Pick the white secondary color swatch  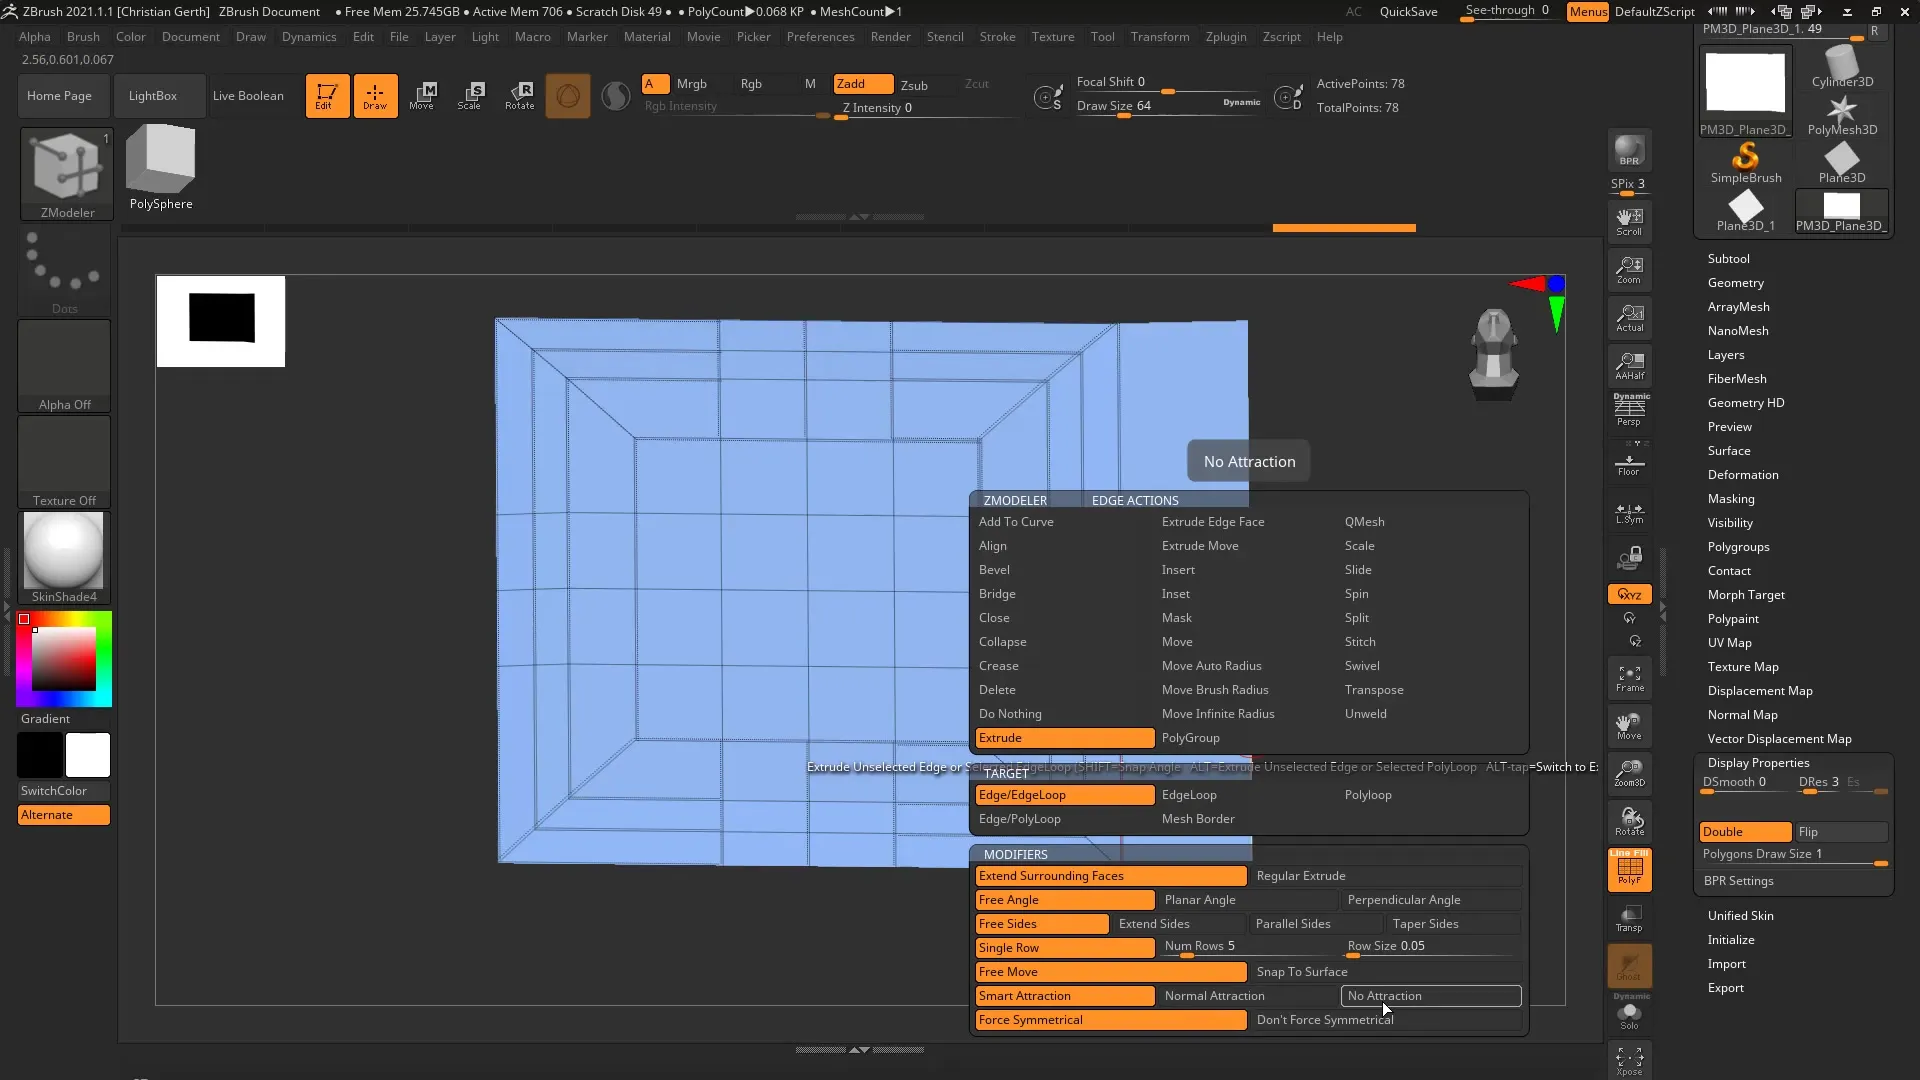coord(88,755)
